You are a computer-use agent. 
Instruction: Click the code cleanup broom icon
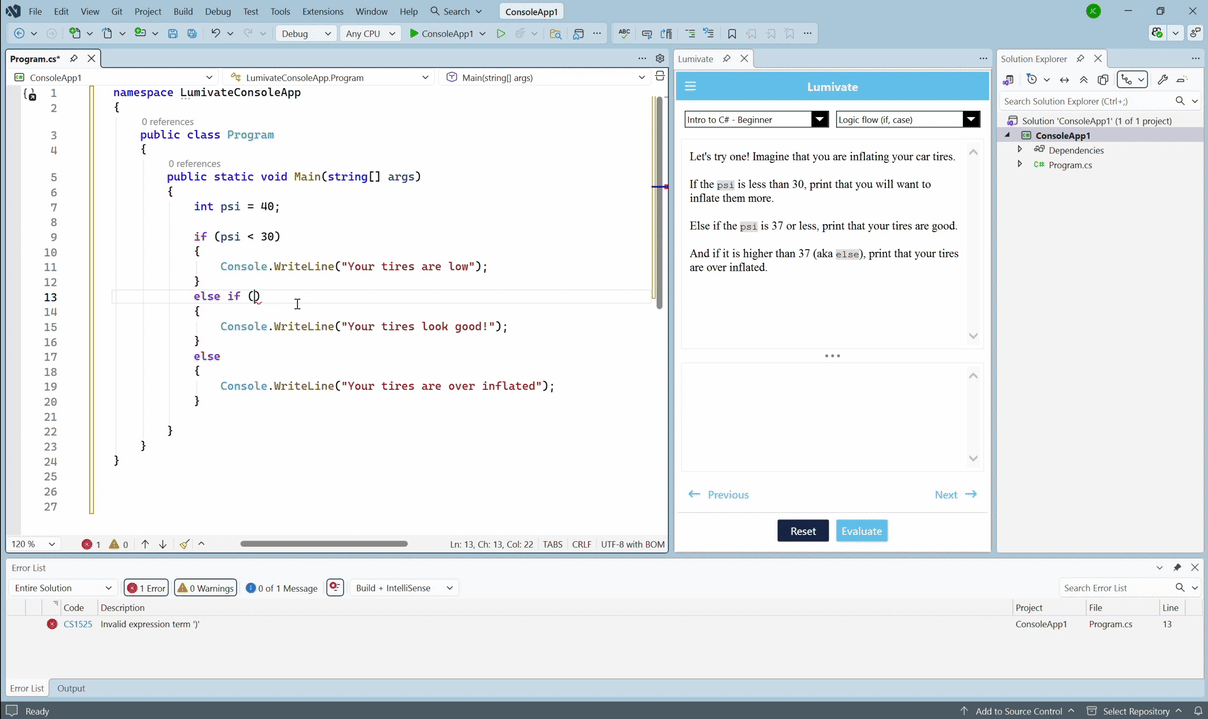tap(185, 544)
